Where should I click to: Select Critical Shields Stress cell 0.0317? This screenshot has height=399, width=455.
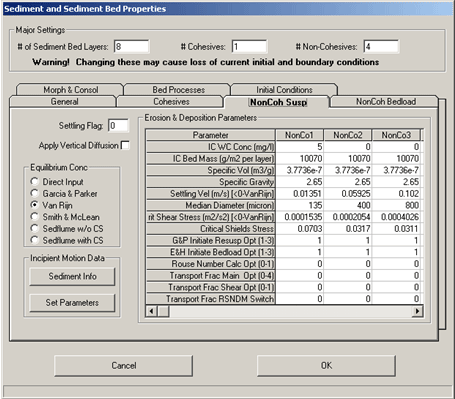tap(348, 229)
